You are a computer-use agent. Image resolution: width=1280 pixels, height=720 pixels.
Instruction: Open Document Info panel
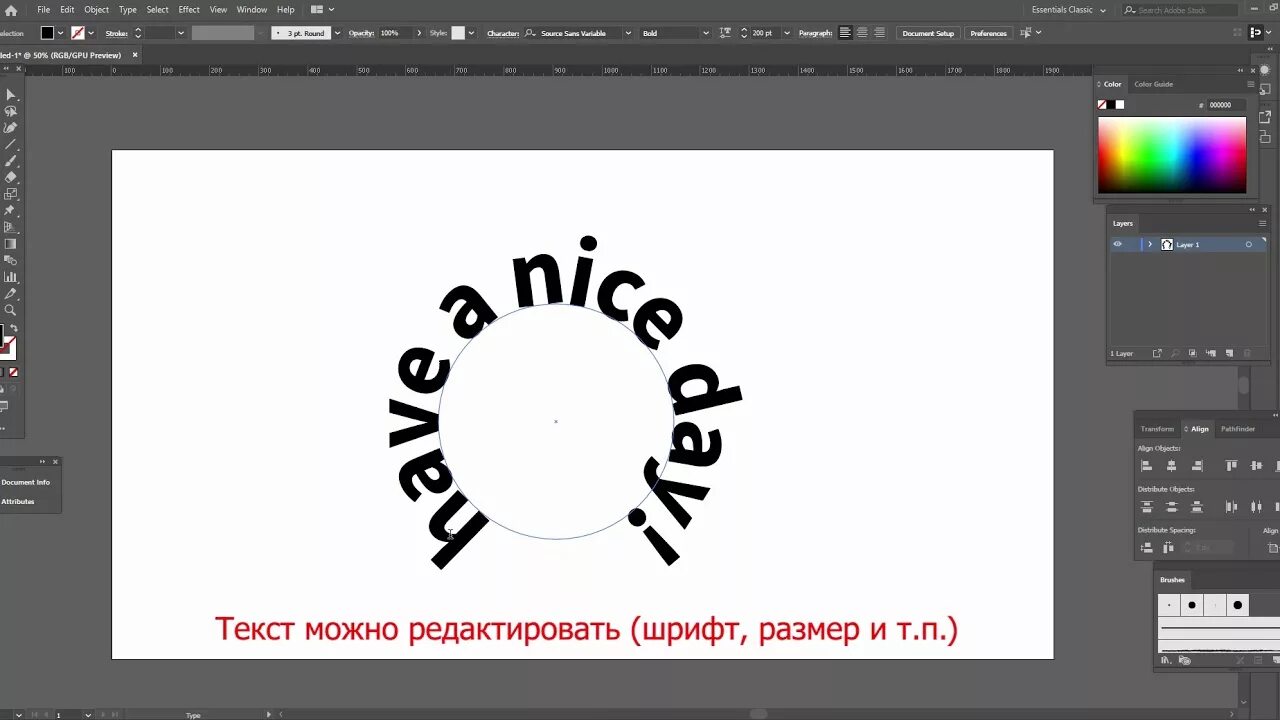pos(26,482)
